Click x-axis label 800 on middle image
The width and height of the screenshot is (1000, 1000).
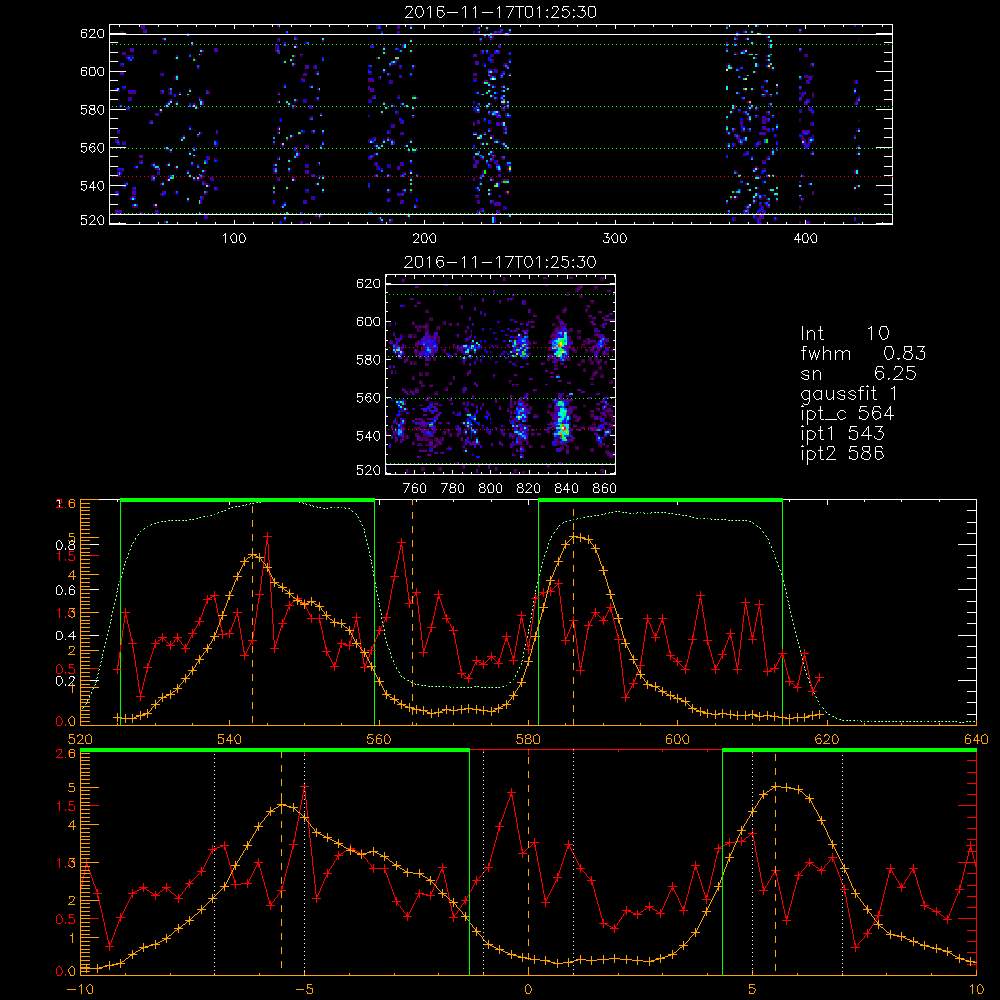point(490,489)
